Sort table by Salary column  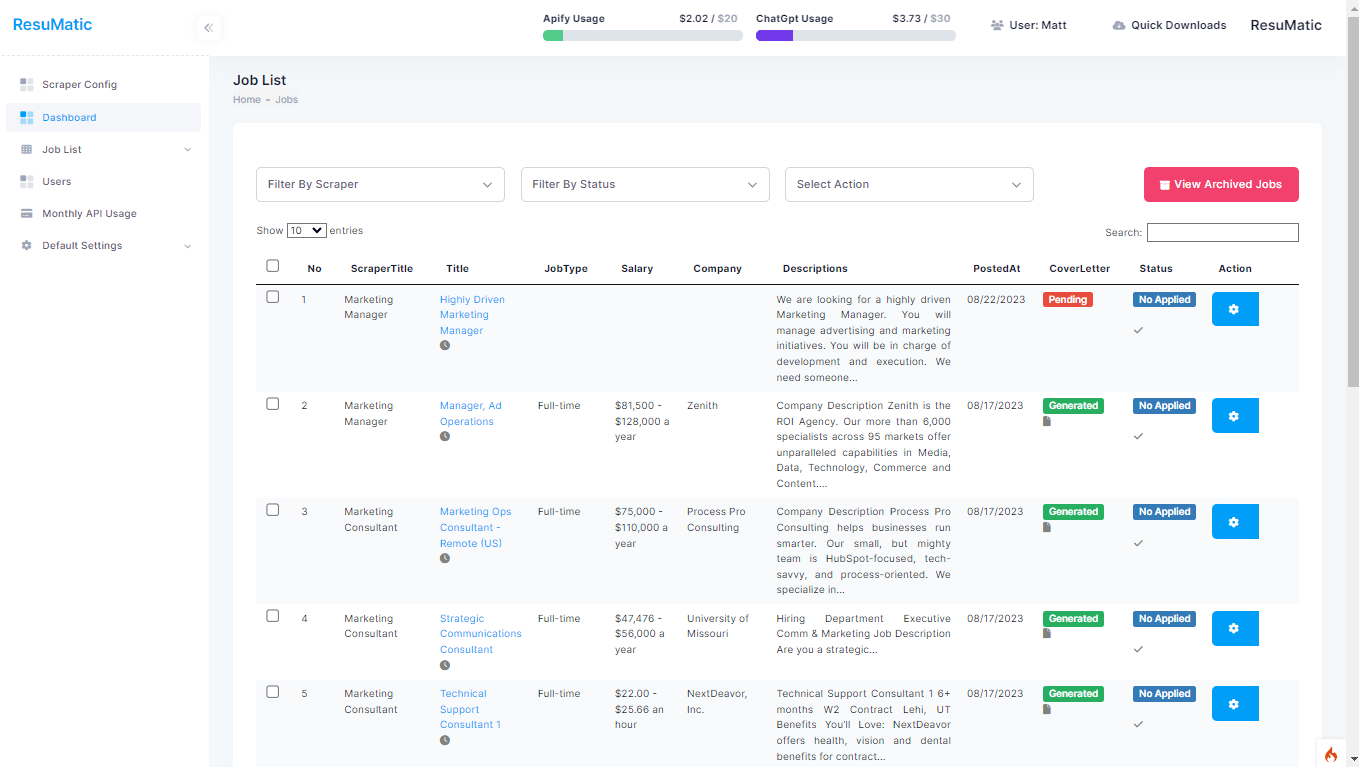[x=637, y=268]
